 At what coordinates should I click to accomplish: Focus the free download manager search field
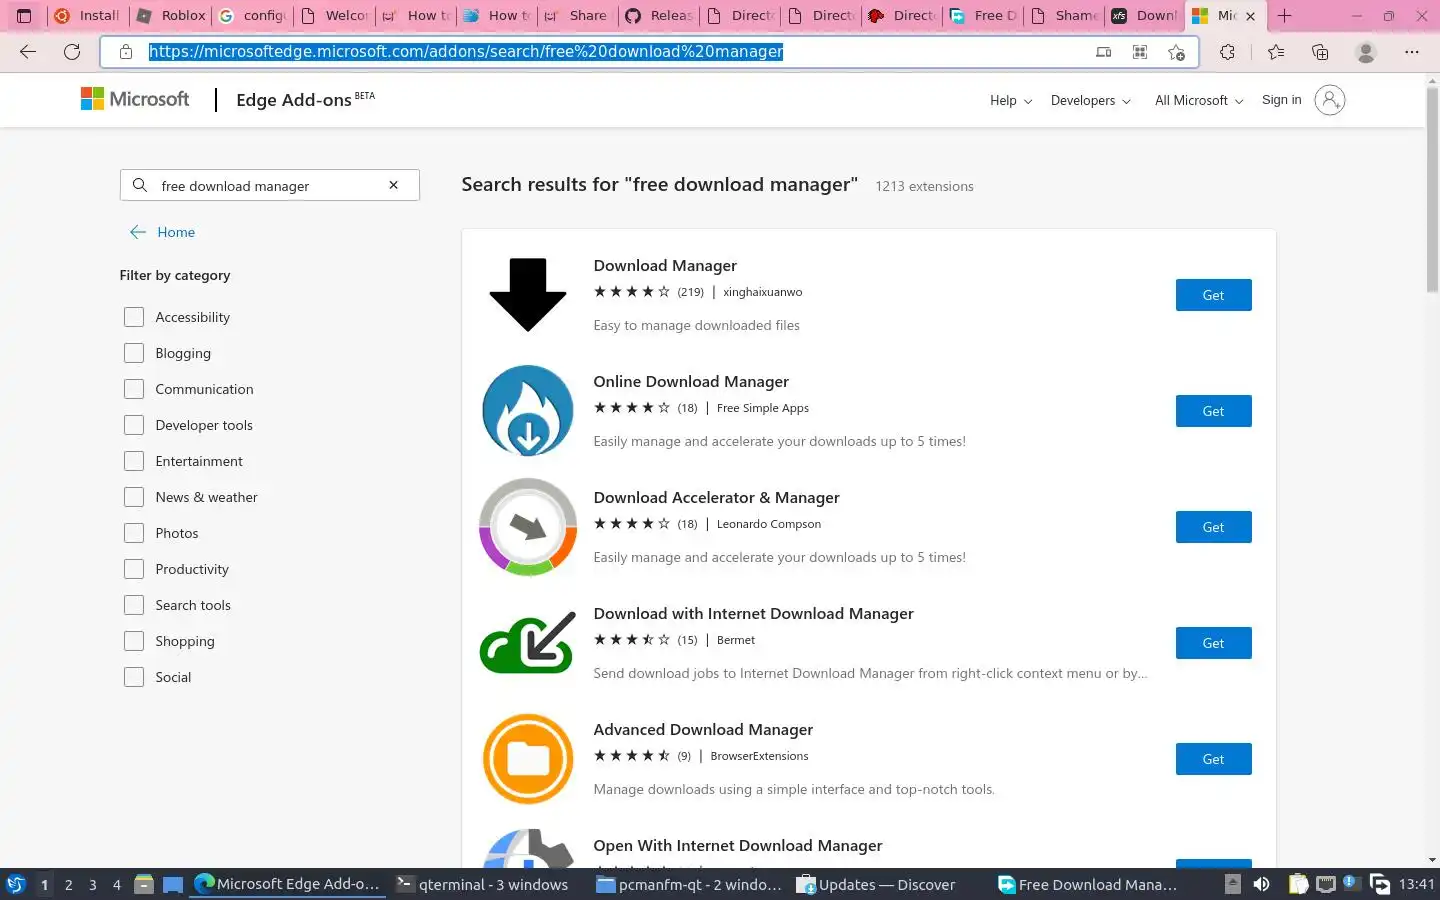[x=268, y=185]
